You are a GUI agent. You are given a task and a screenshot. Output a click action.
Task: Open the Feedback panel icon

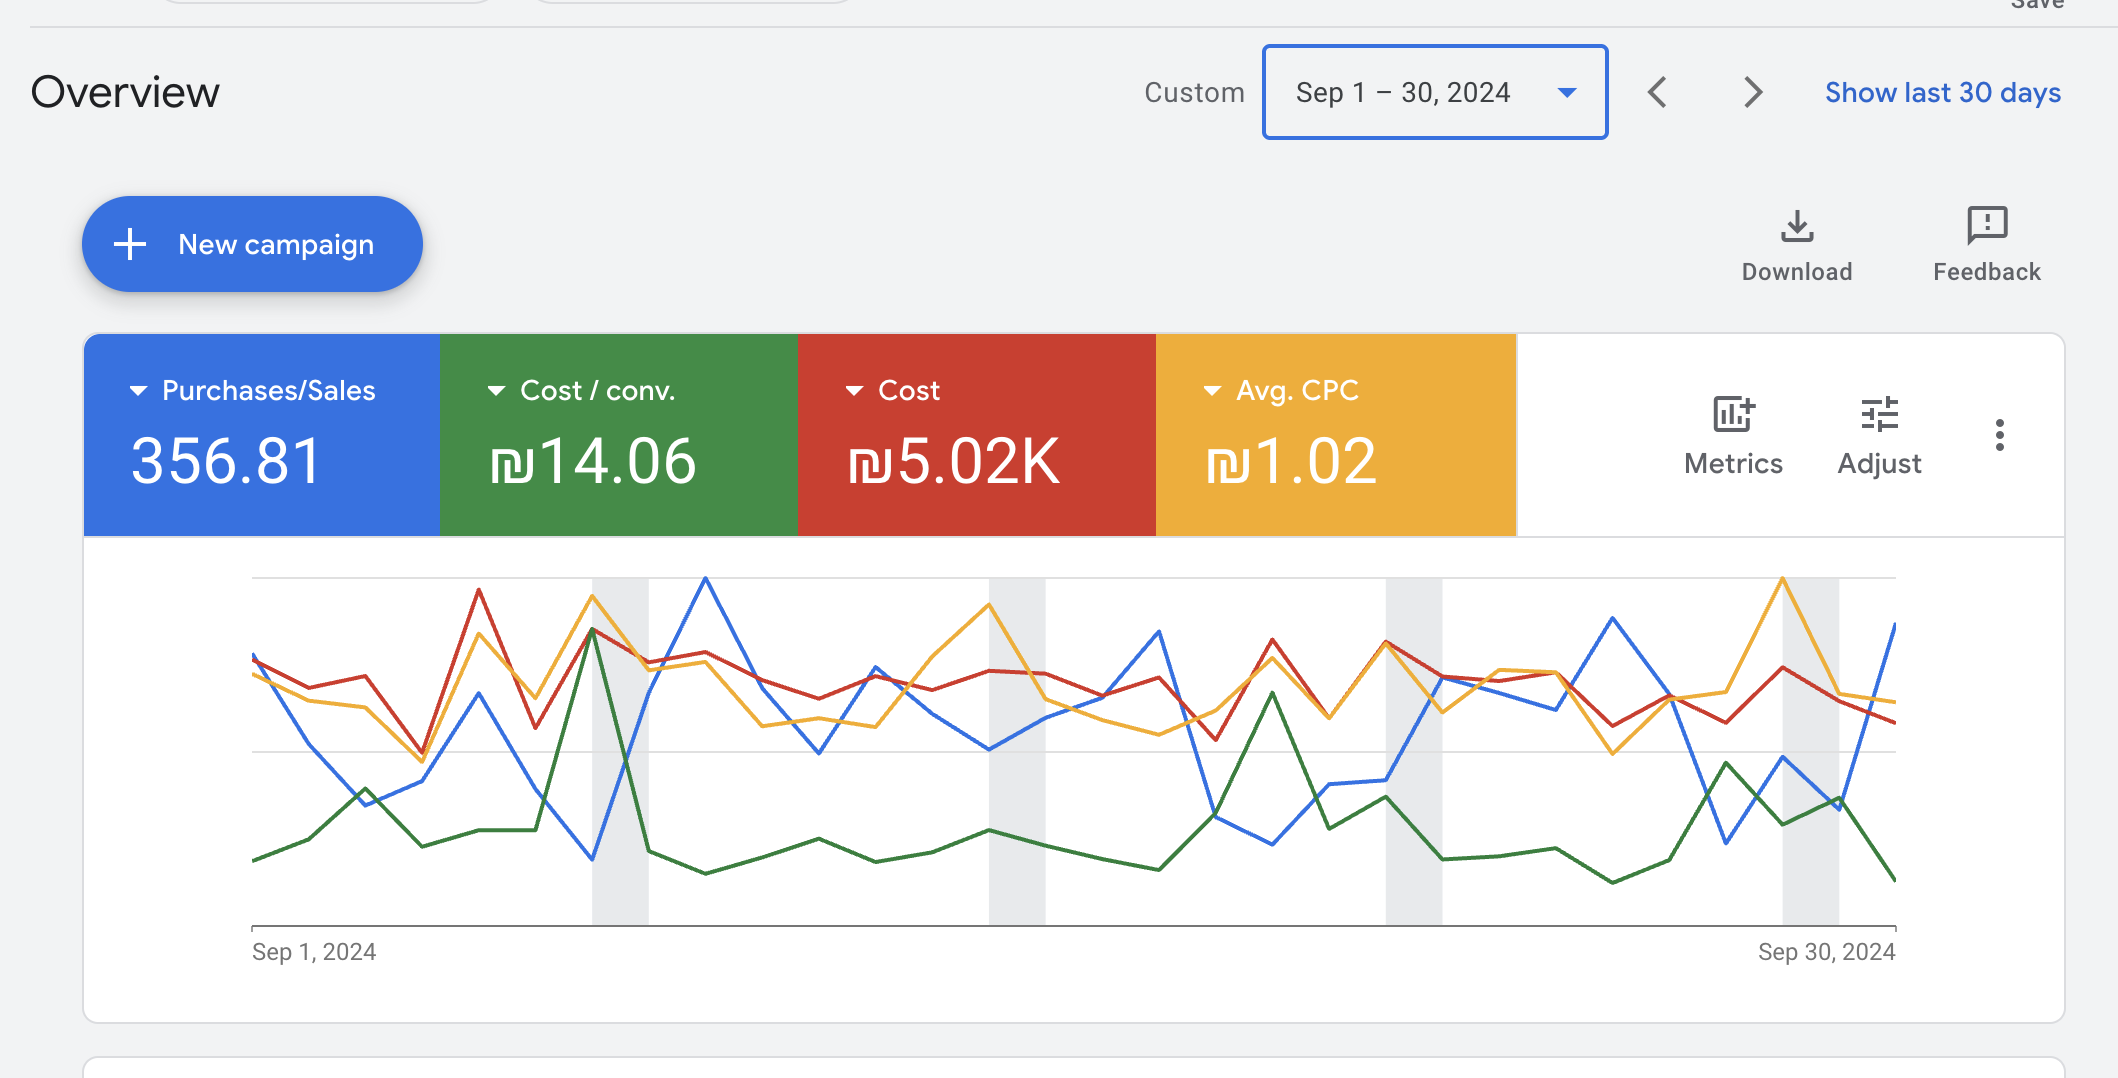[1986, 226]
